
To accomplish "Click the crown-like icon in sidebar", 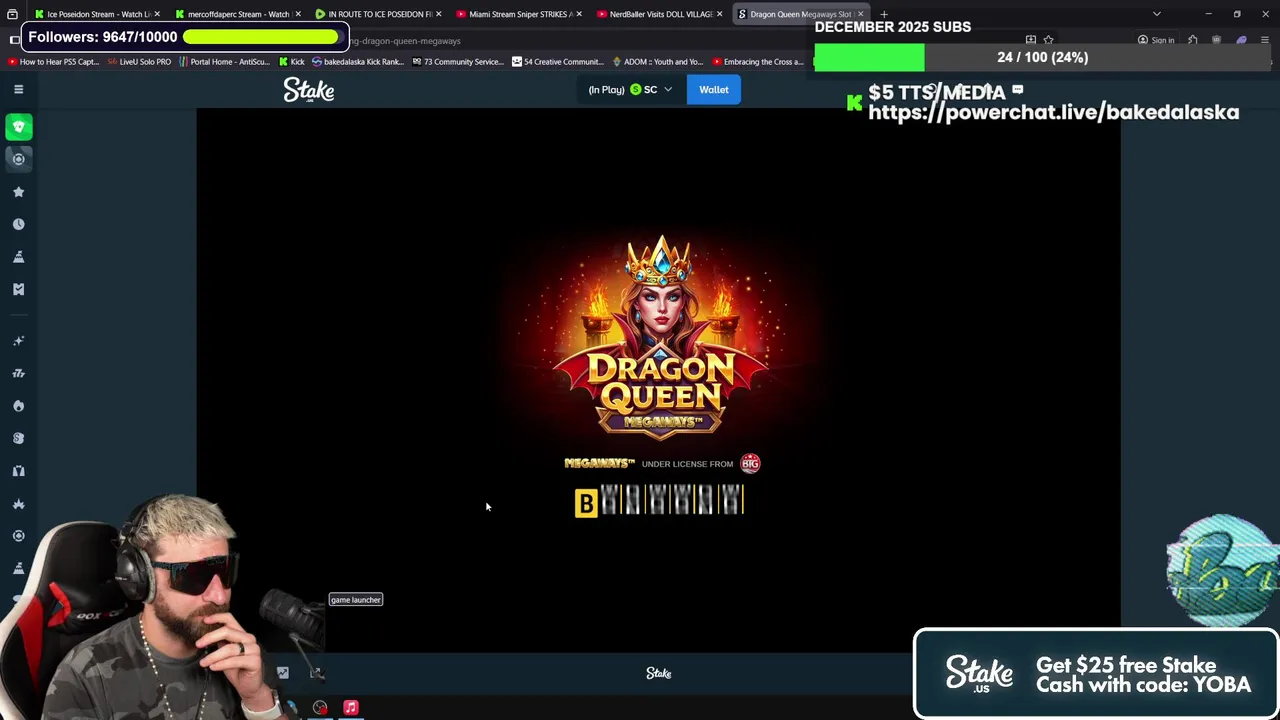I will pos(18,503).
